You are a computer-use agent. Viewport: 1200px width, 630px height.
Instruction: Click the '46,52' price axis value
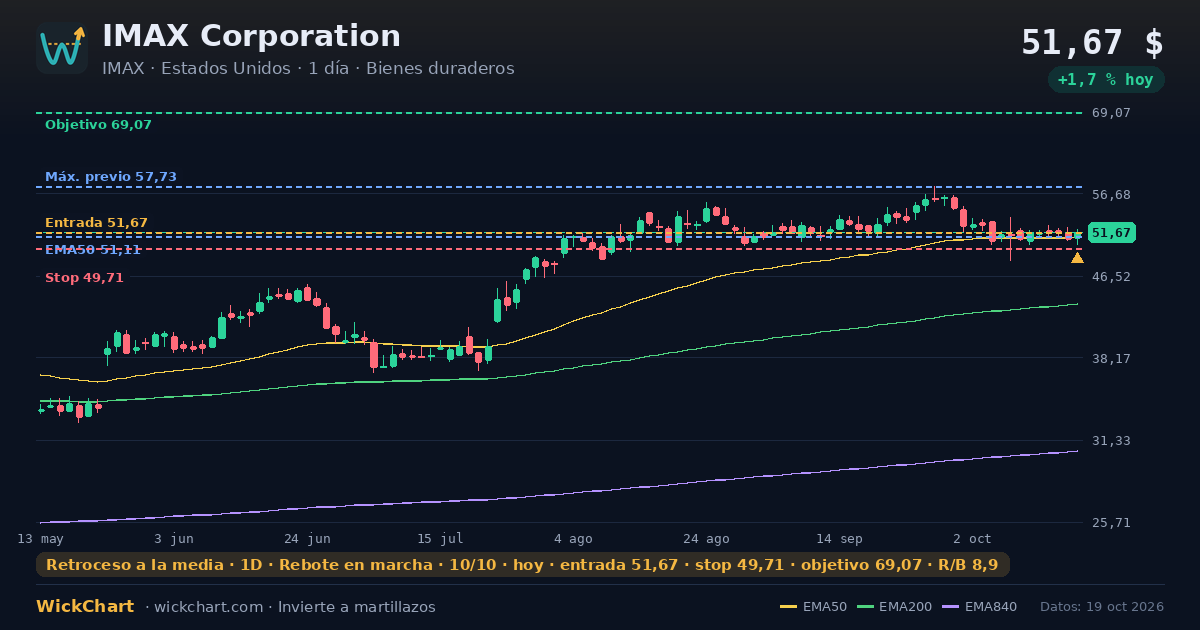(x=1110, y=276)
